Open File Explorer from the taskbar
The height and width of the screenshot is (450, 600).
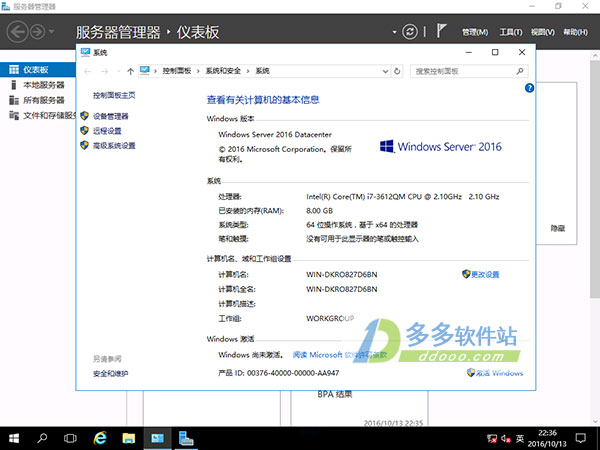pos(129,438)
